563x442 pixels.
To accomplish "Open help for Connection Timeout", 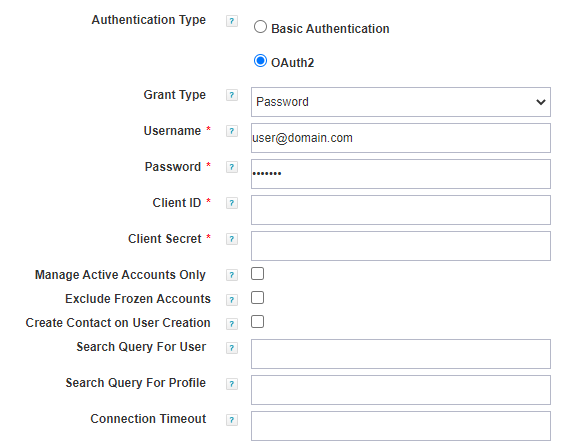I will point(232,420).
